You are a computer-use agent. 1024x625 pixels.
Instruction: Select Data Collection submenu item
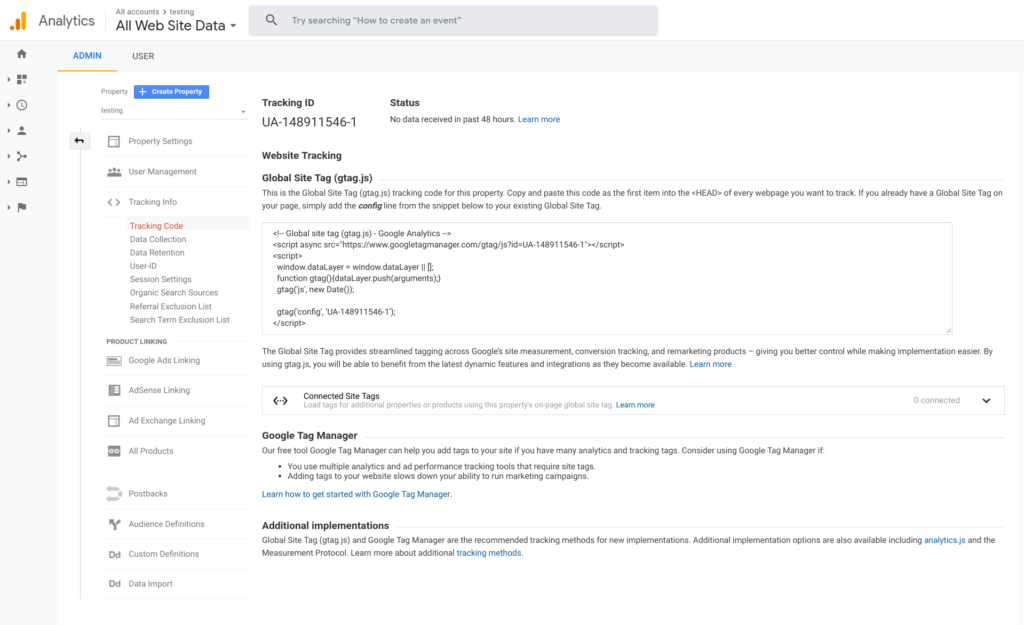[x=157, y=239]
